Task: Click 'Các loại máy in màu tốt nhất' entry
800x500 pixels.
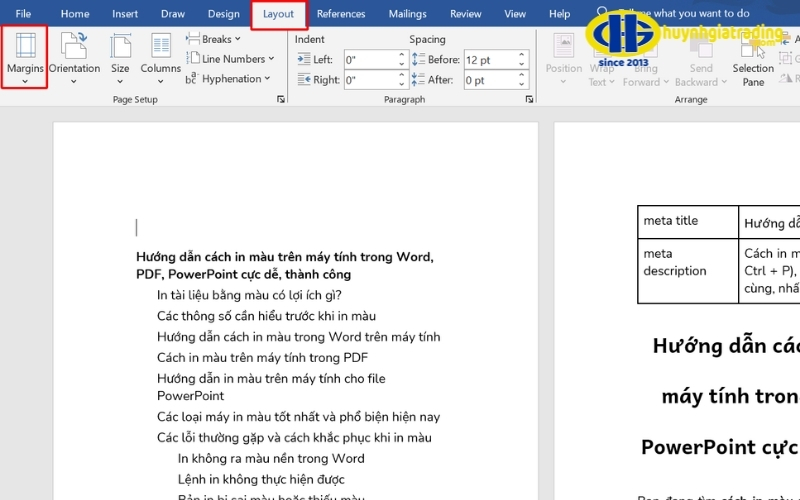Action: (298, 417)
